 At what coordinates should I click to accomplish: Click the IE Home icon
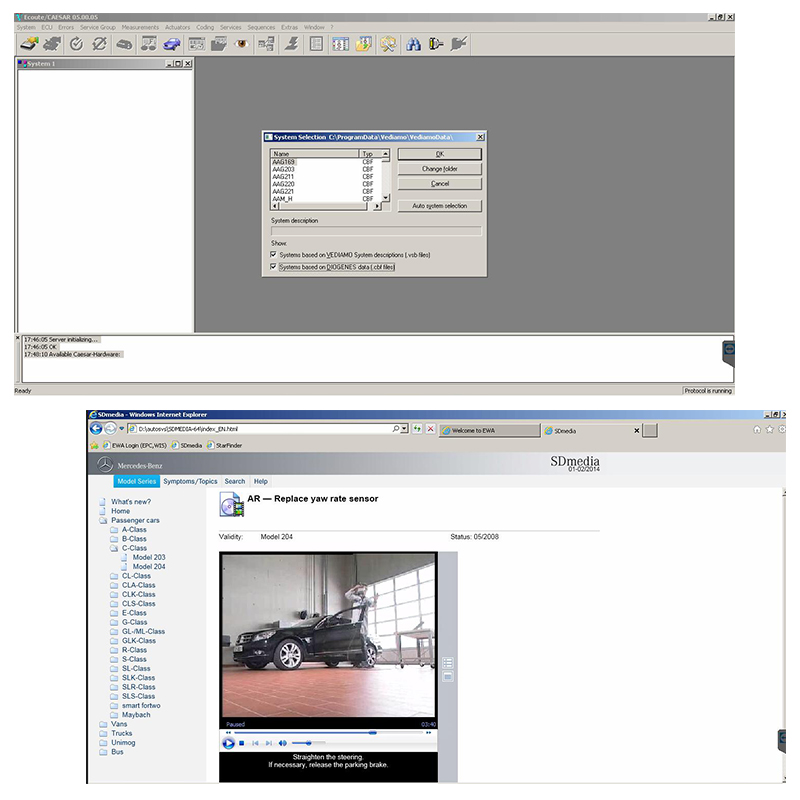[x=757, y=430]
